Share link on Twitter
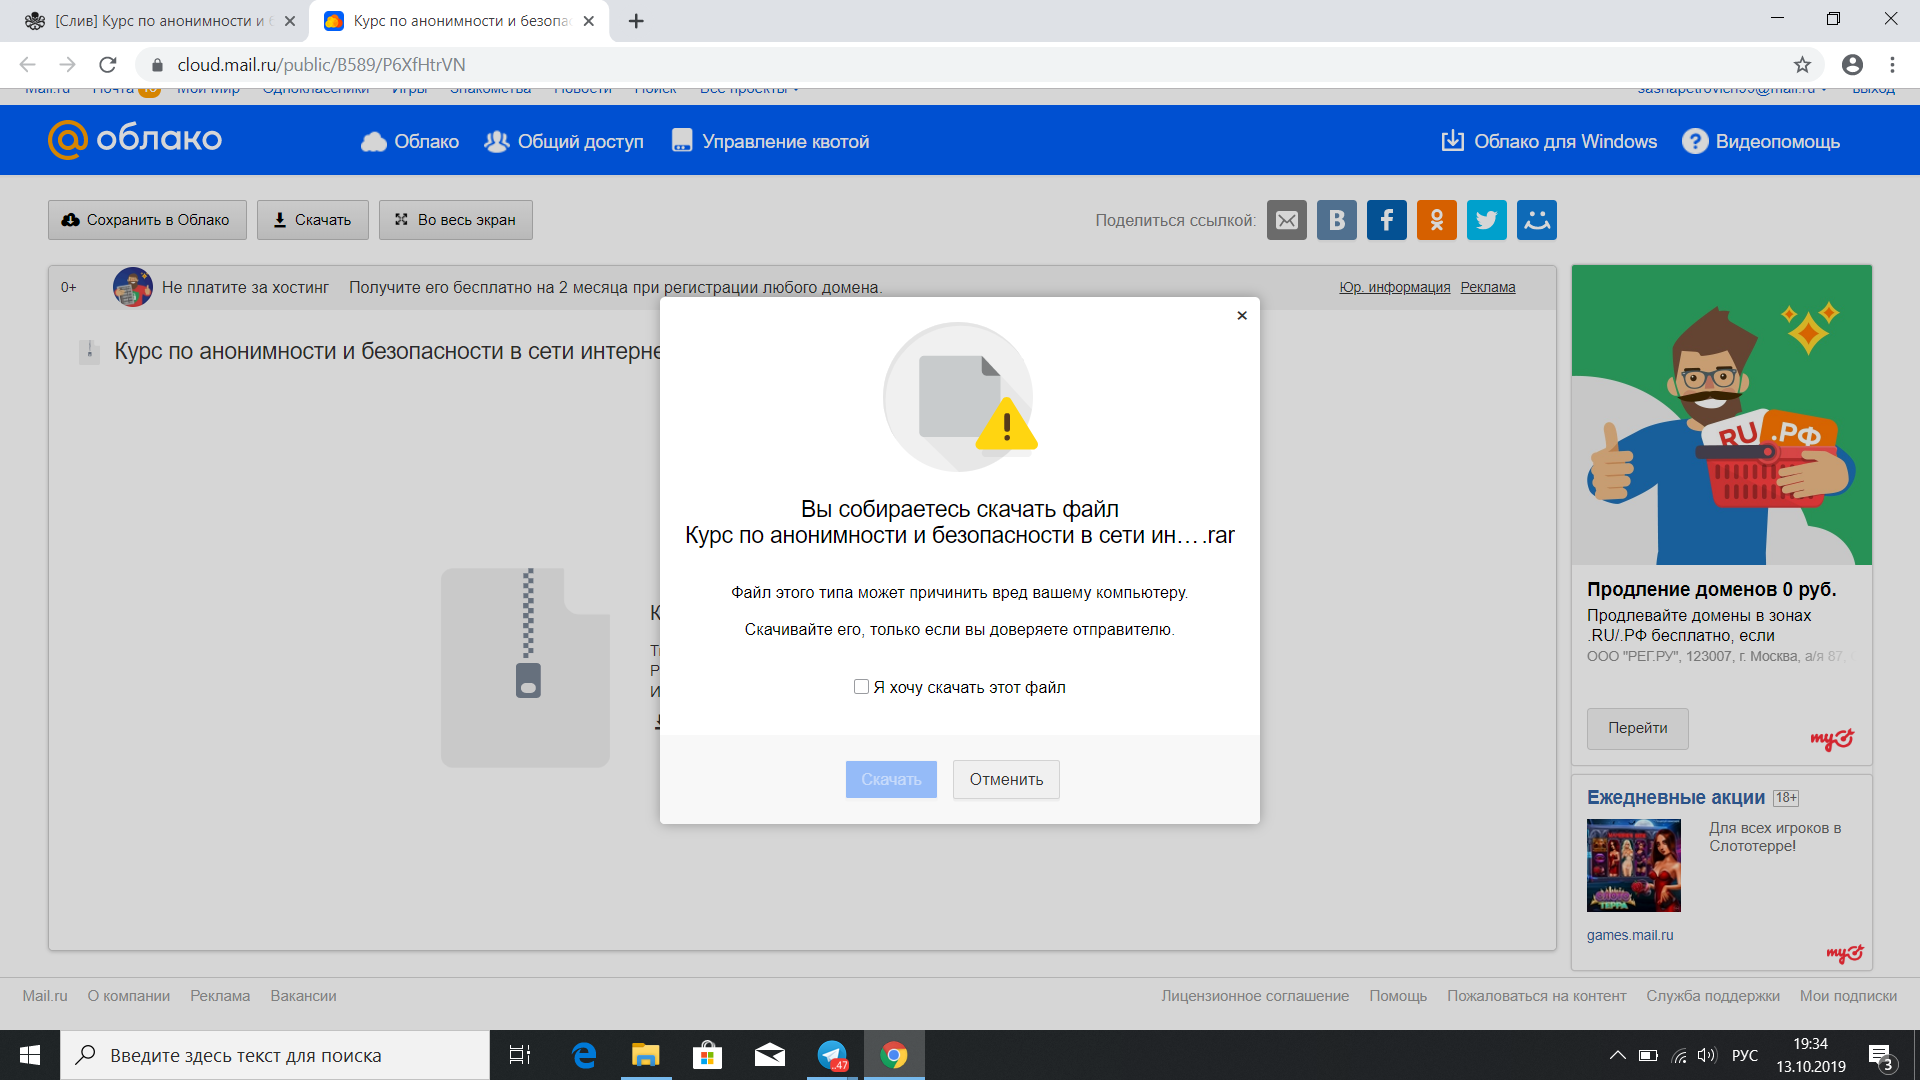The width and height of the screenshot is (1920, 1080). pyautogui.click(x=1486, y=220)
